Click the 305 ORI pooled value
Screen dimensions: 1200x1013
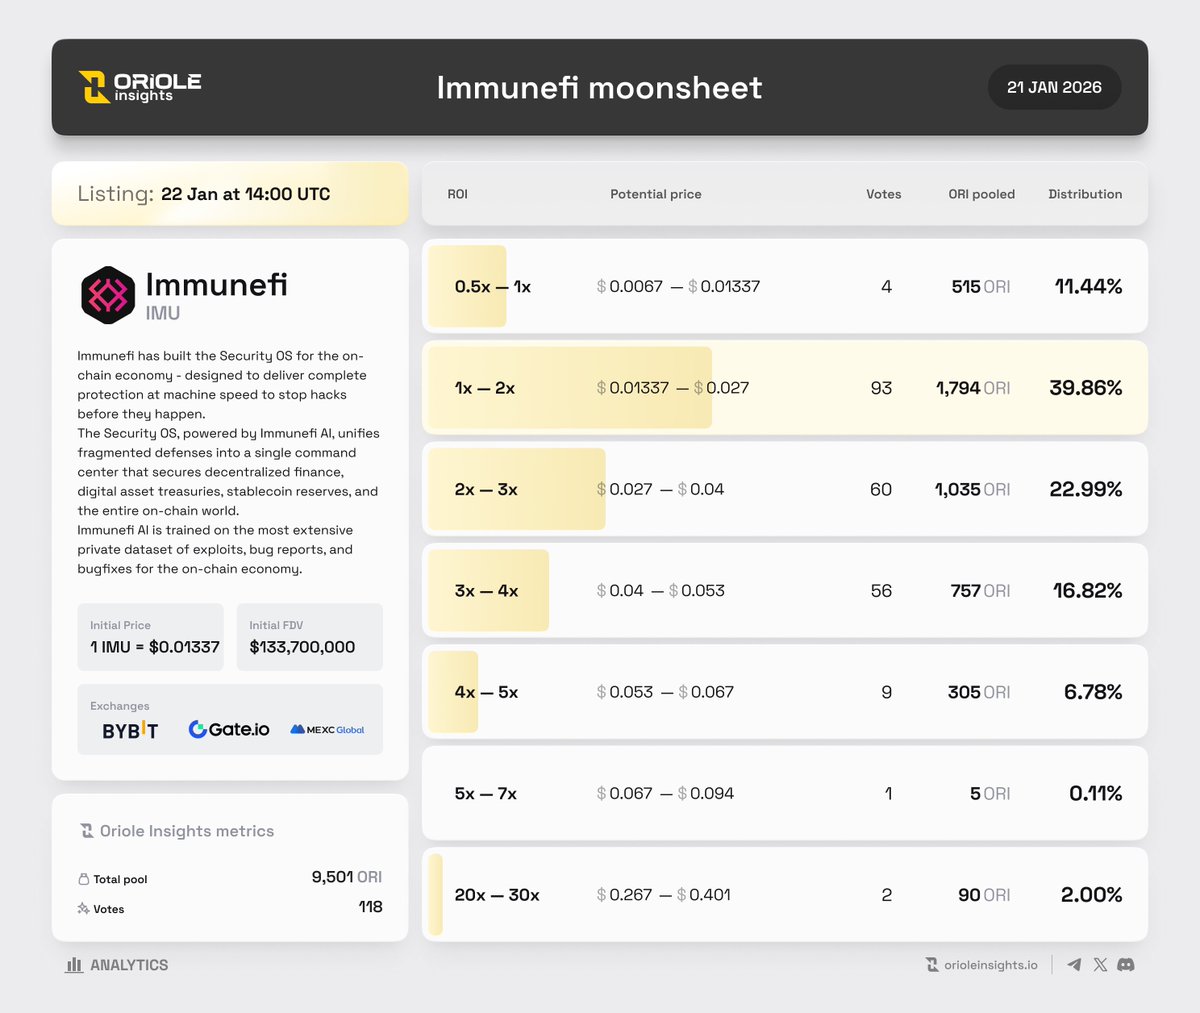[x=979, y=692]
